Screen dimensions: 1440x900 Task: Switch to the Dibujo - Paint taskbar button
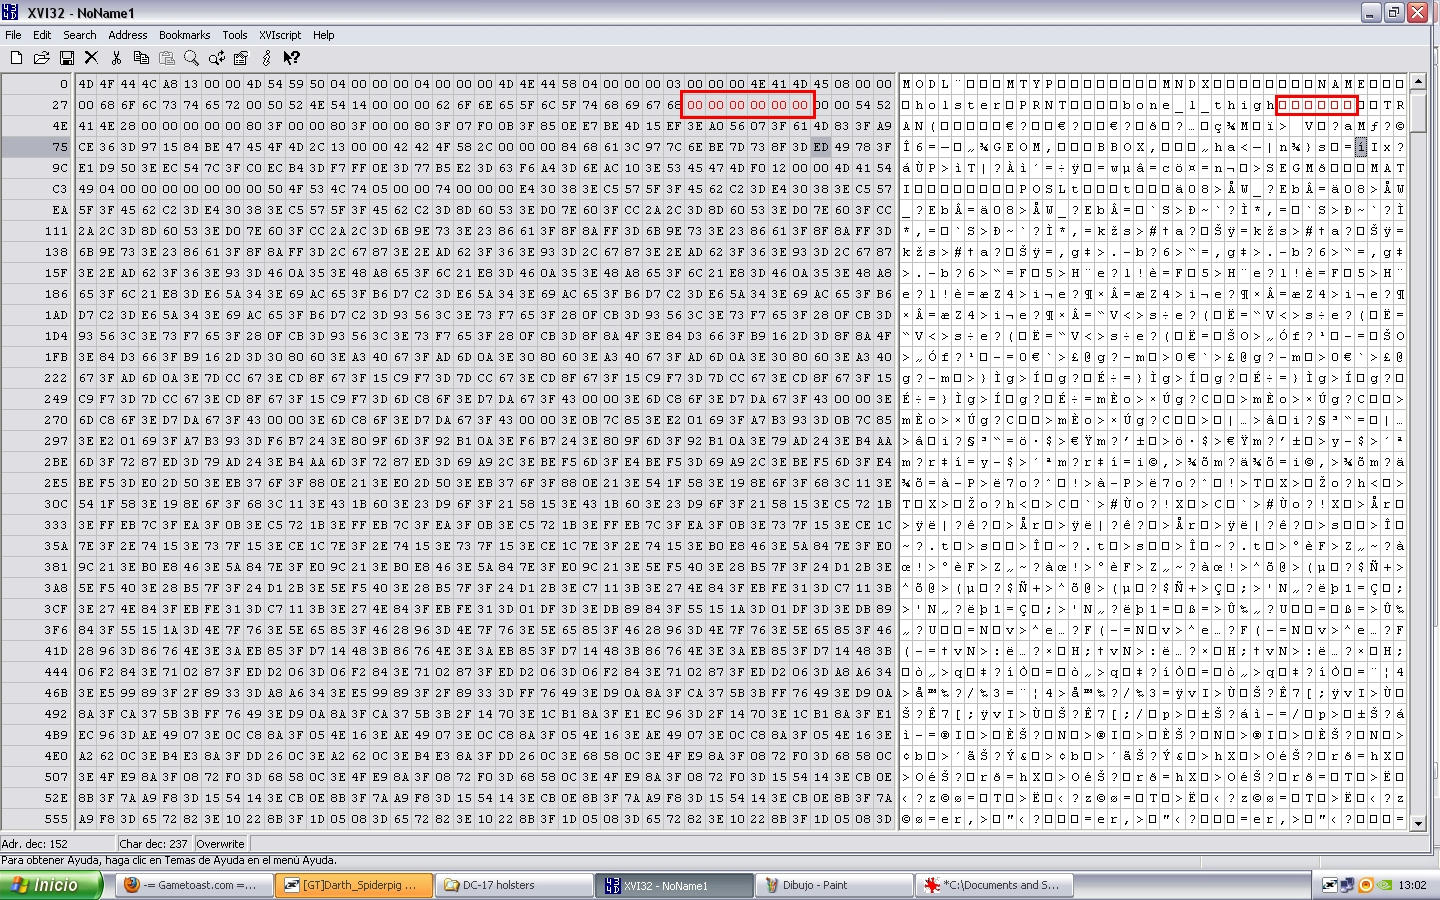pos(836,885)
